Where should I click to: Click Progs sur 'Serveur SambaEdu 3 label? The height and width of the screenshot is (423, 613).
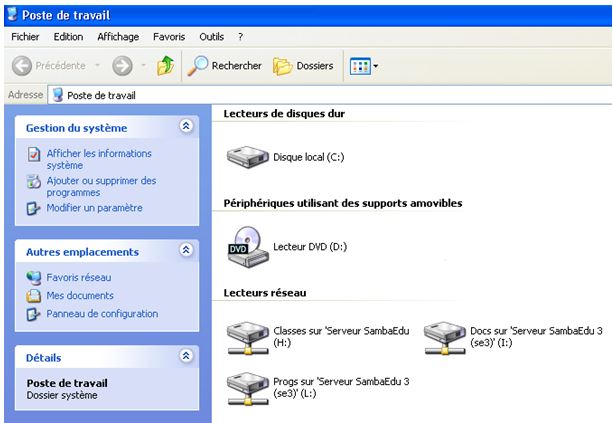pos(341,387)
